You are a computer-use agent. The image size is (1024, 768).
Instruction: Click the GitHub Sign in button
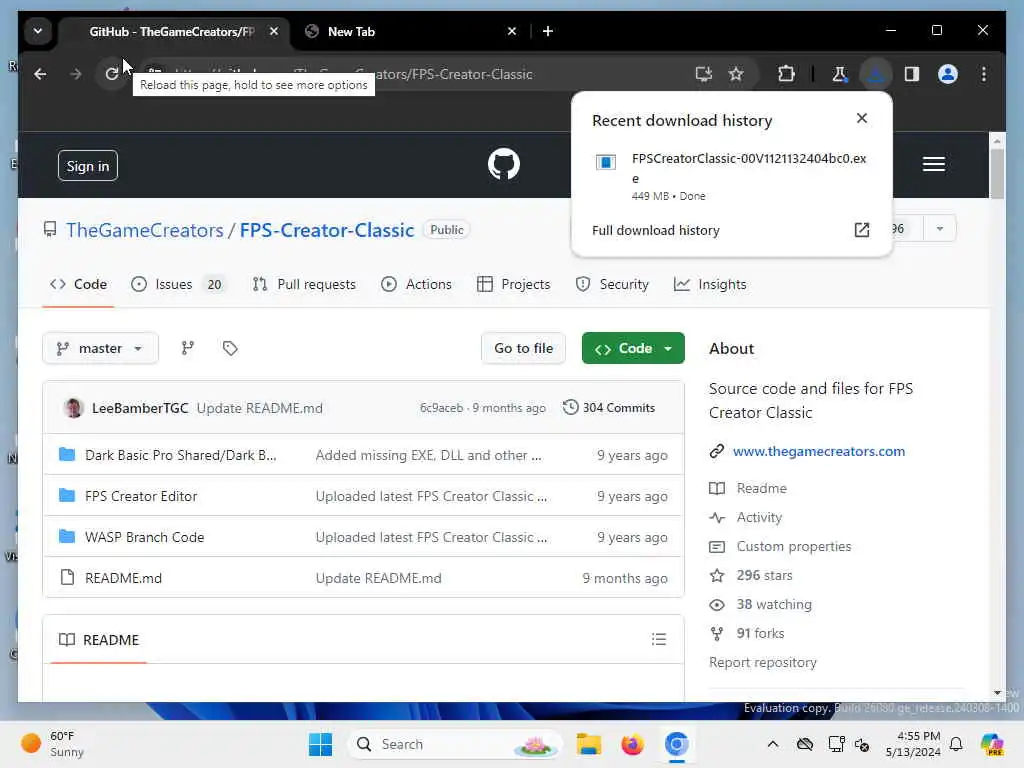click(88, 166)
